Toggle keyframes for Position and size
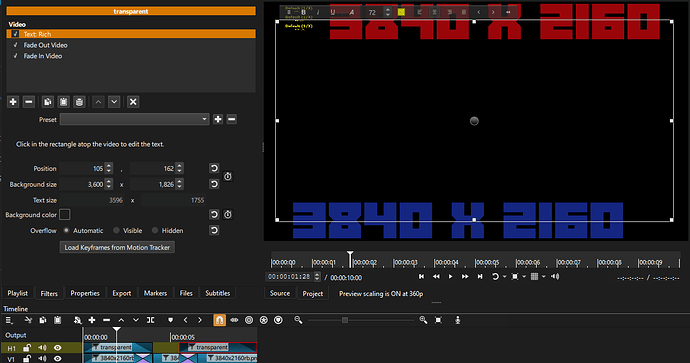Image resolution: width=690 pixels, height=363 pixels. pos(228,176)
